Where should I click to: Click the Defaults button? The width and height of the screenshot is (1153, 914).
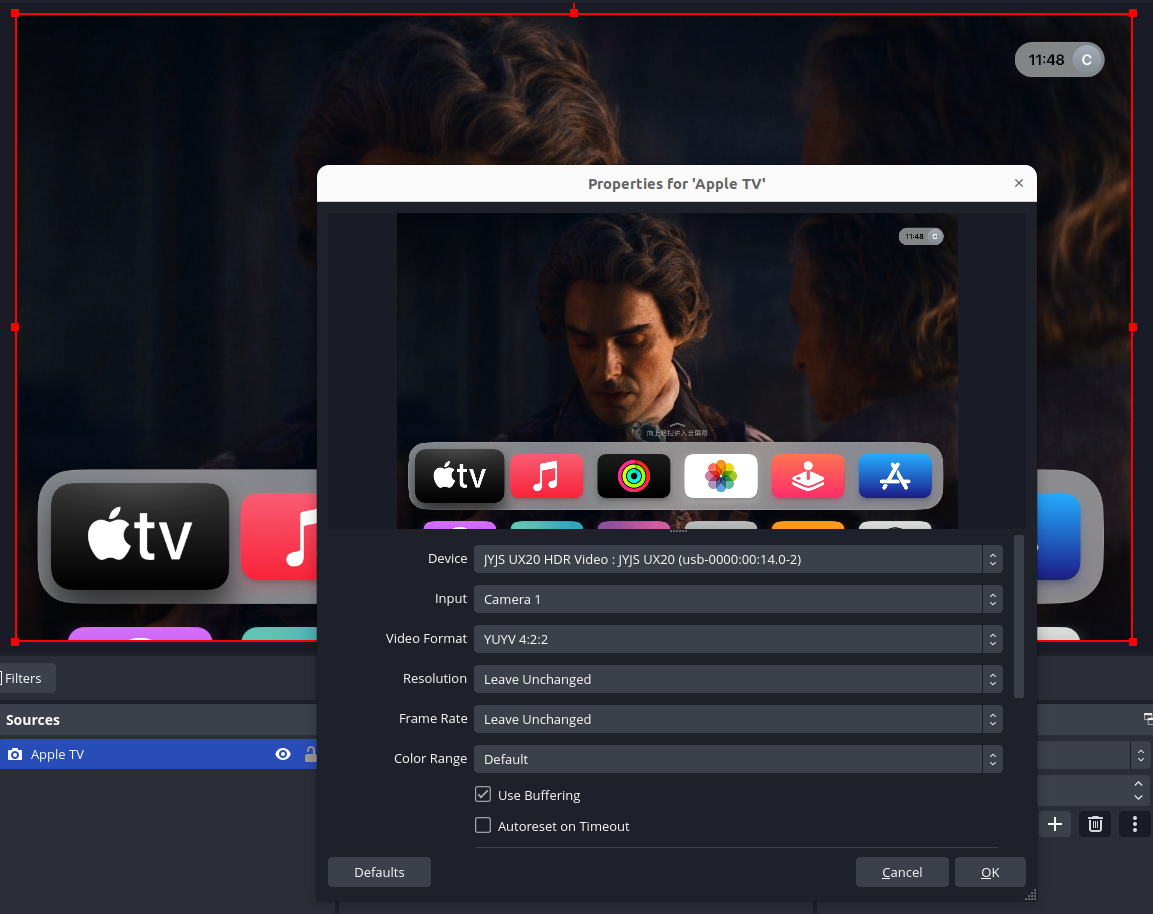(379, 872)
